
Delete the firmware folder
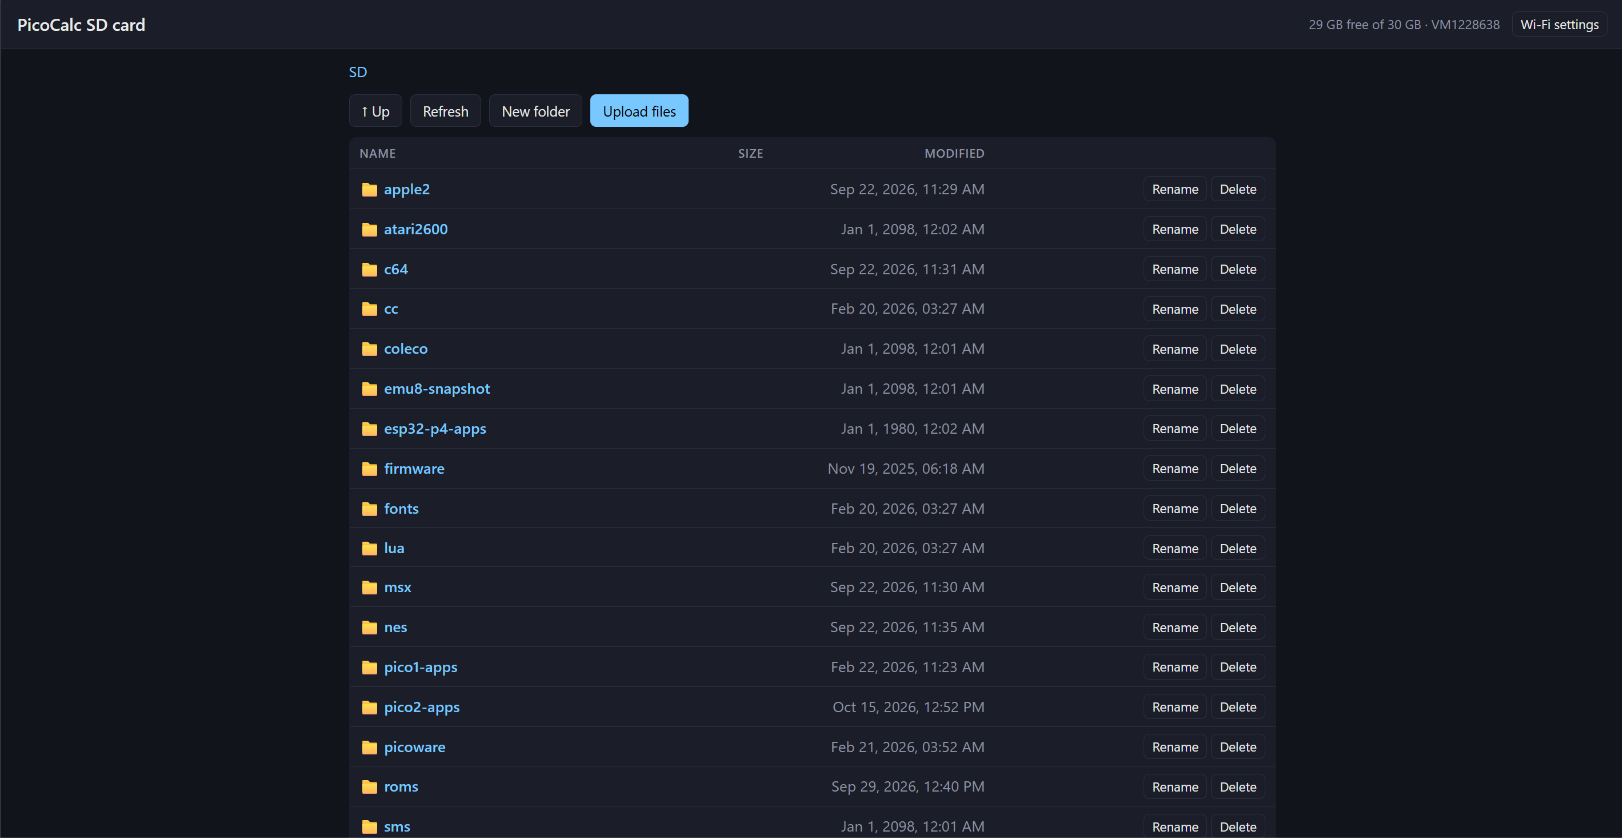click(x=1238, y=468)
